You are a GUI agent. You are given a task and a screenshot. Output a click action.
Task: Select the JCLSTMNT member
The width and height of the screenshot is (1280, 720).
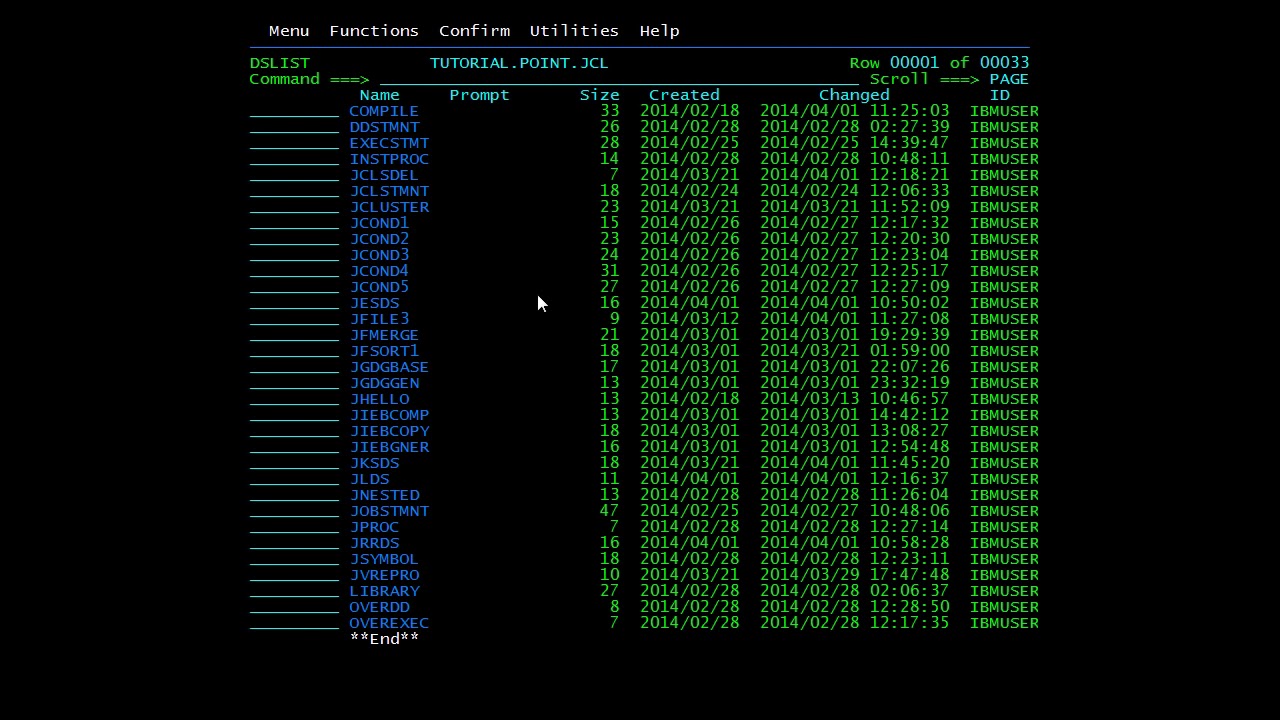389,191
